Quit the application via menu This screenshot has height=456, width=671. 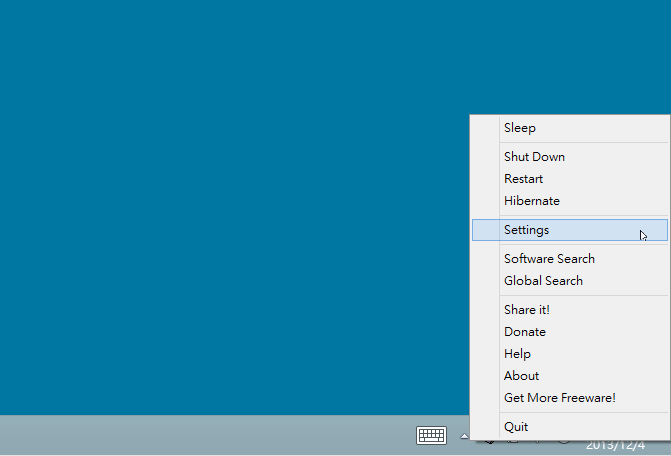click(570, 427)
